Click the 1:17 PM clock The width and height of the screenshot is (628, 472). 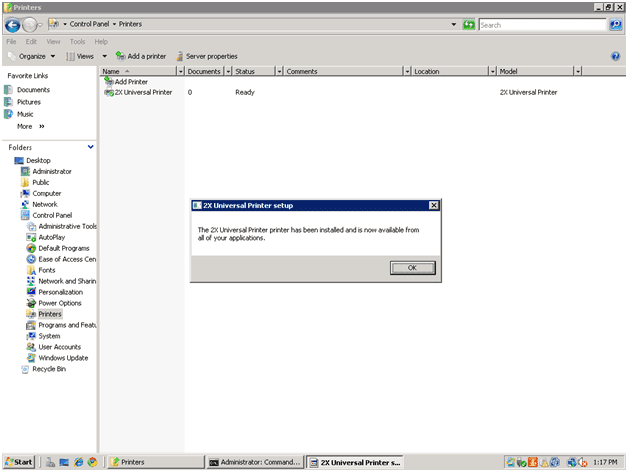pyautogui.click(x=605, y=462)
